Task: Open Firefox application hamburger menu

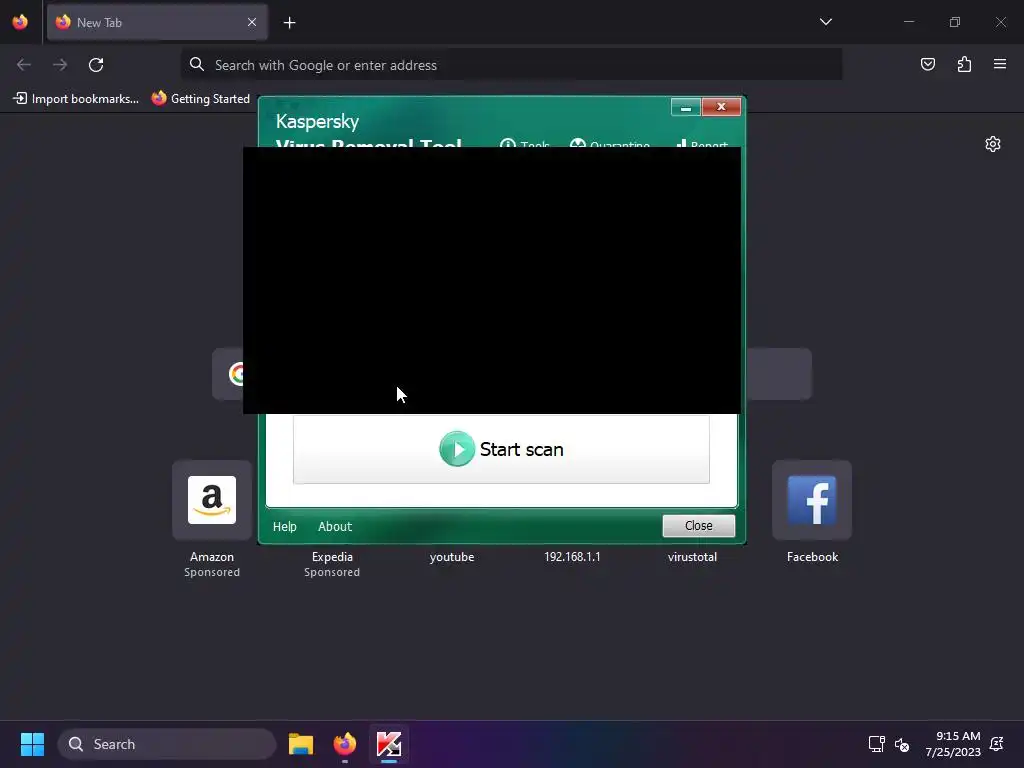Action: (1000, 64)
